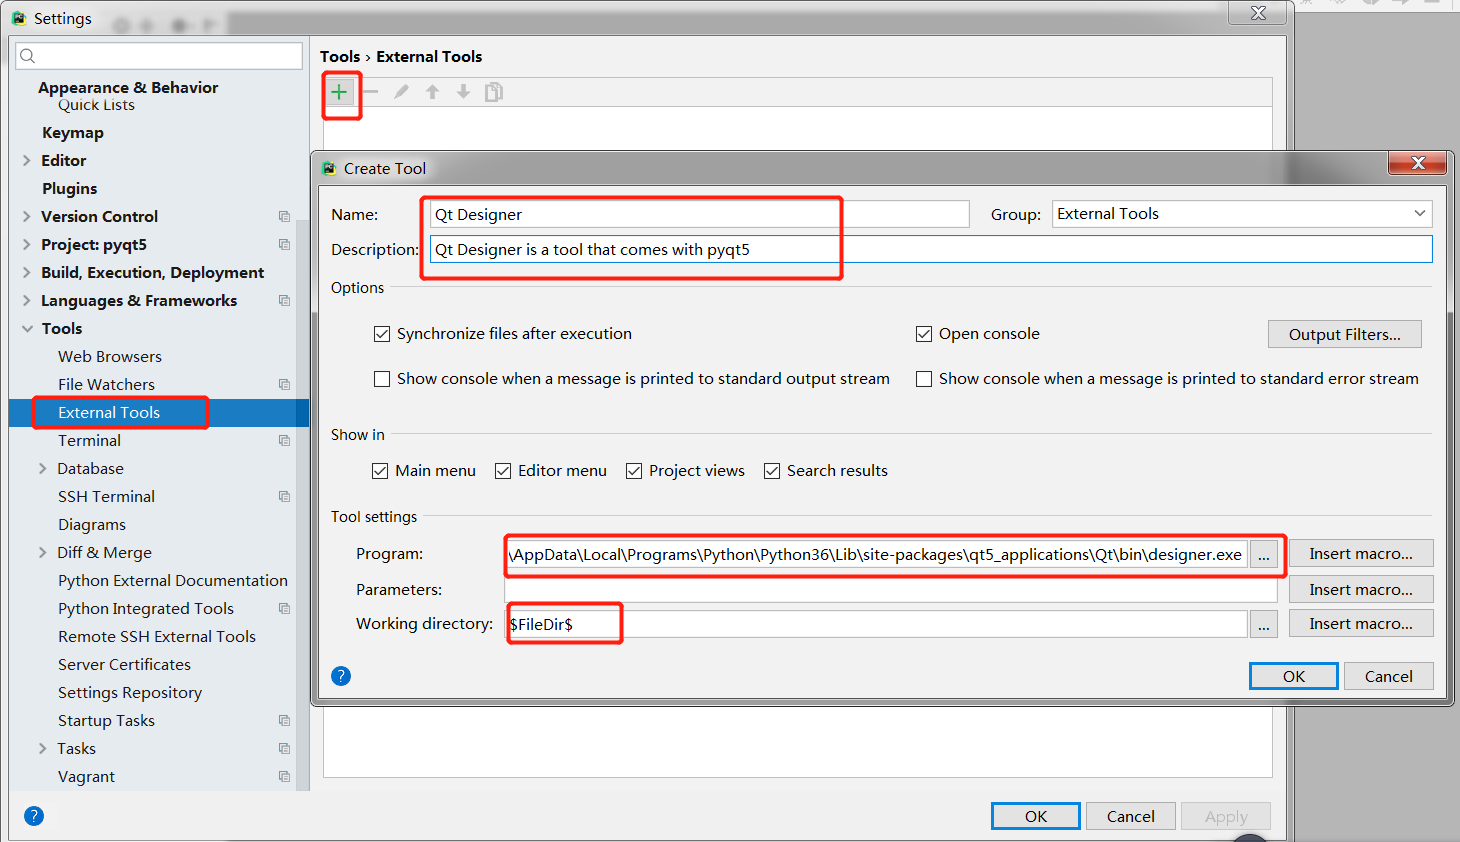Remove selected tool using minus icon
Screen dimensions: 1460x842
370,91
